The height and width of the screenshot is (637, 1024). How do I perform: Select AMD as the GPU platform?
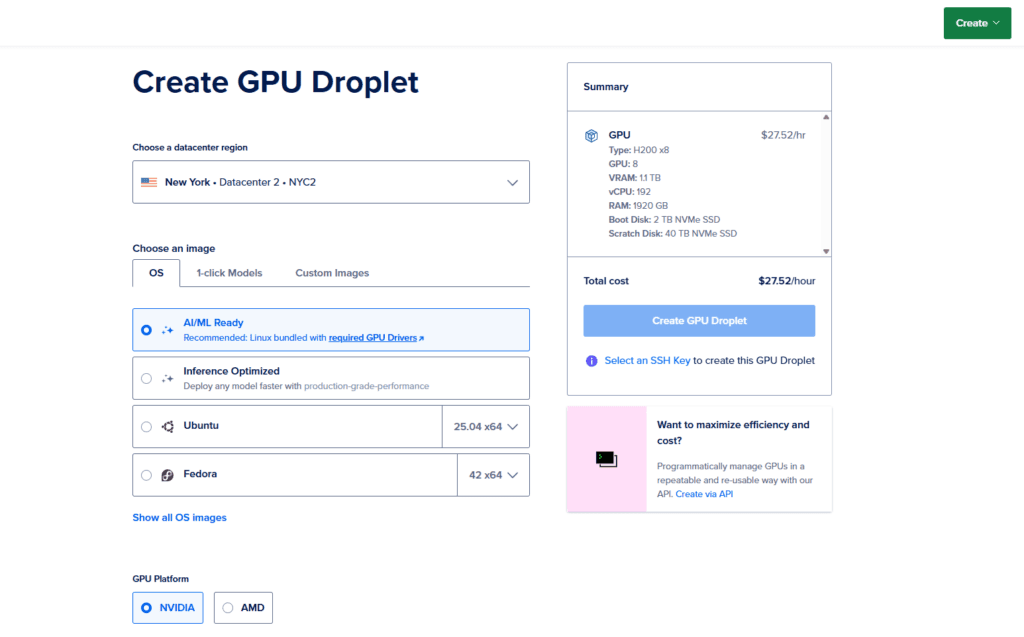click(243, 608)
